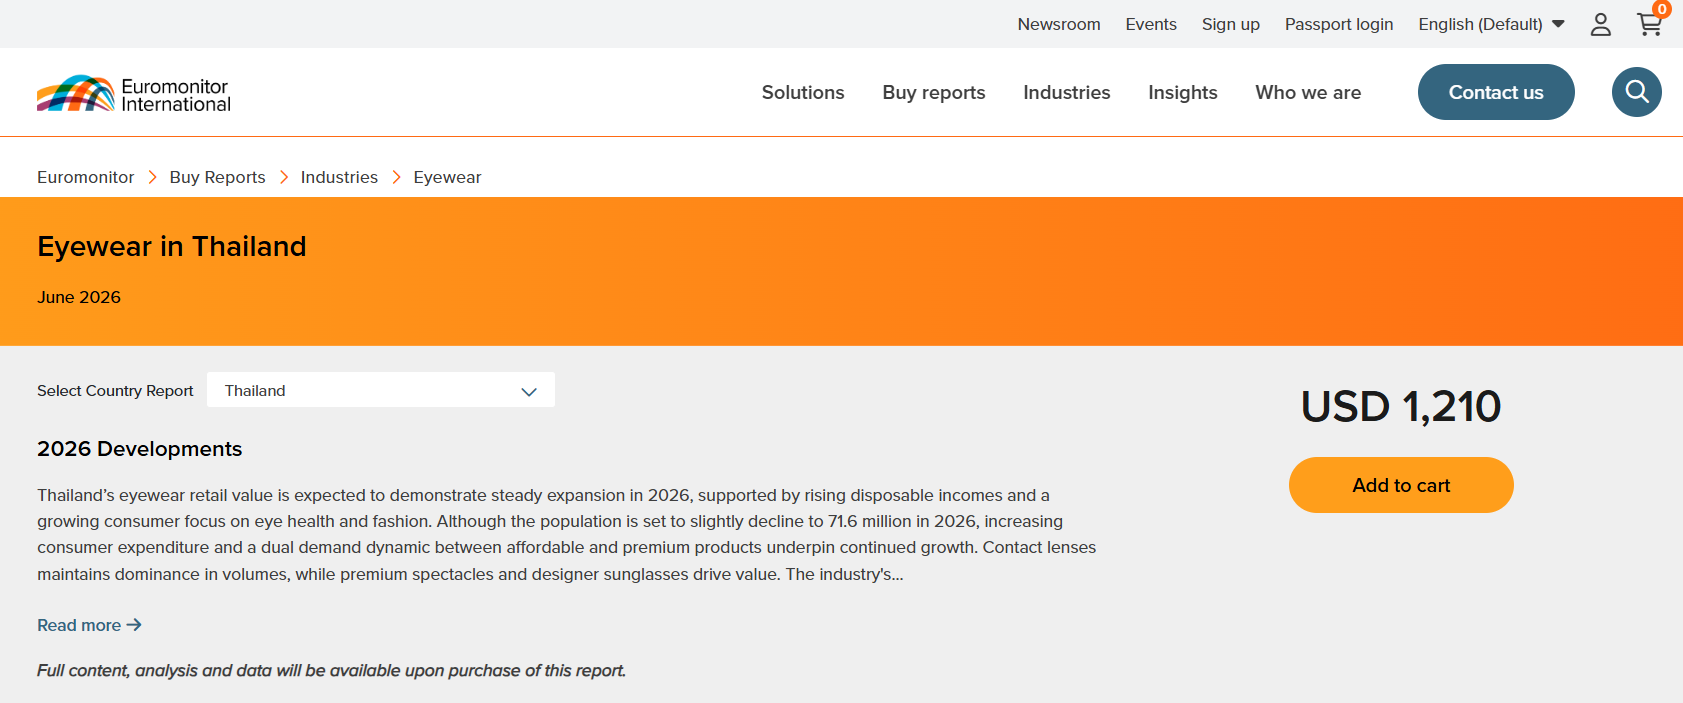Open the user account icon
Image resolution: width=1683 pixels, height=703 pixels.
point(1600,24)
